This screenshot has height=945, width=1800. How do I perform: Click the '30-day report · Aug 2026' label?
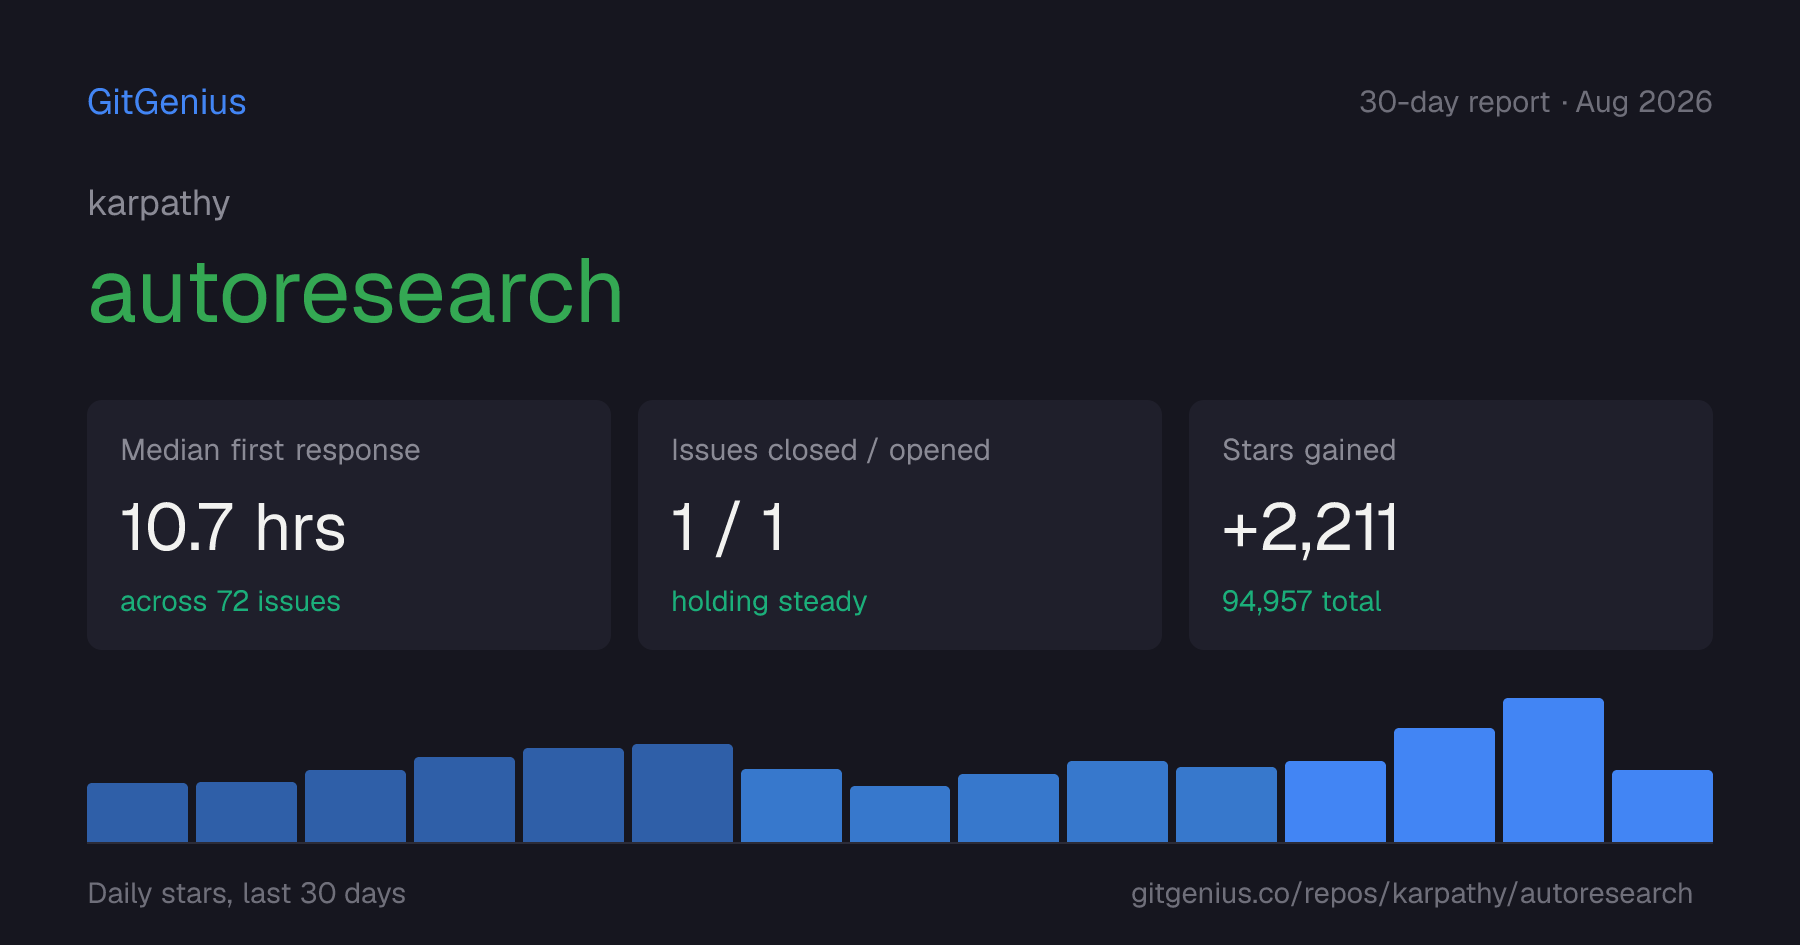coord(1535,102)
